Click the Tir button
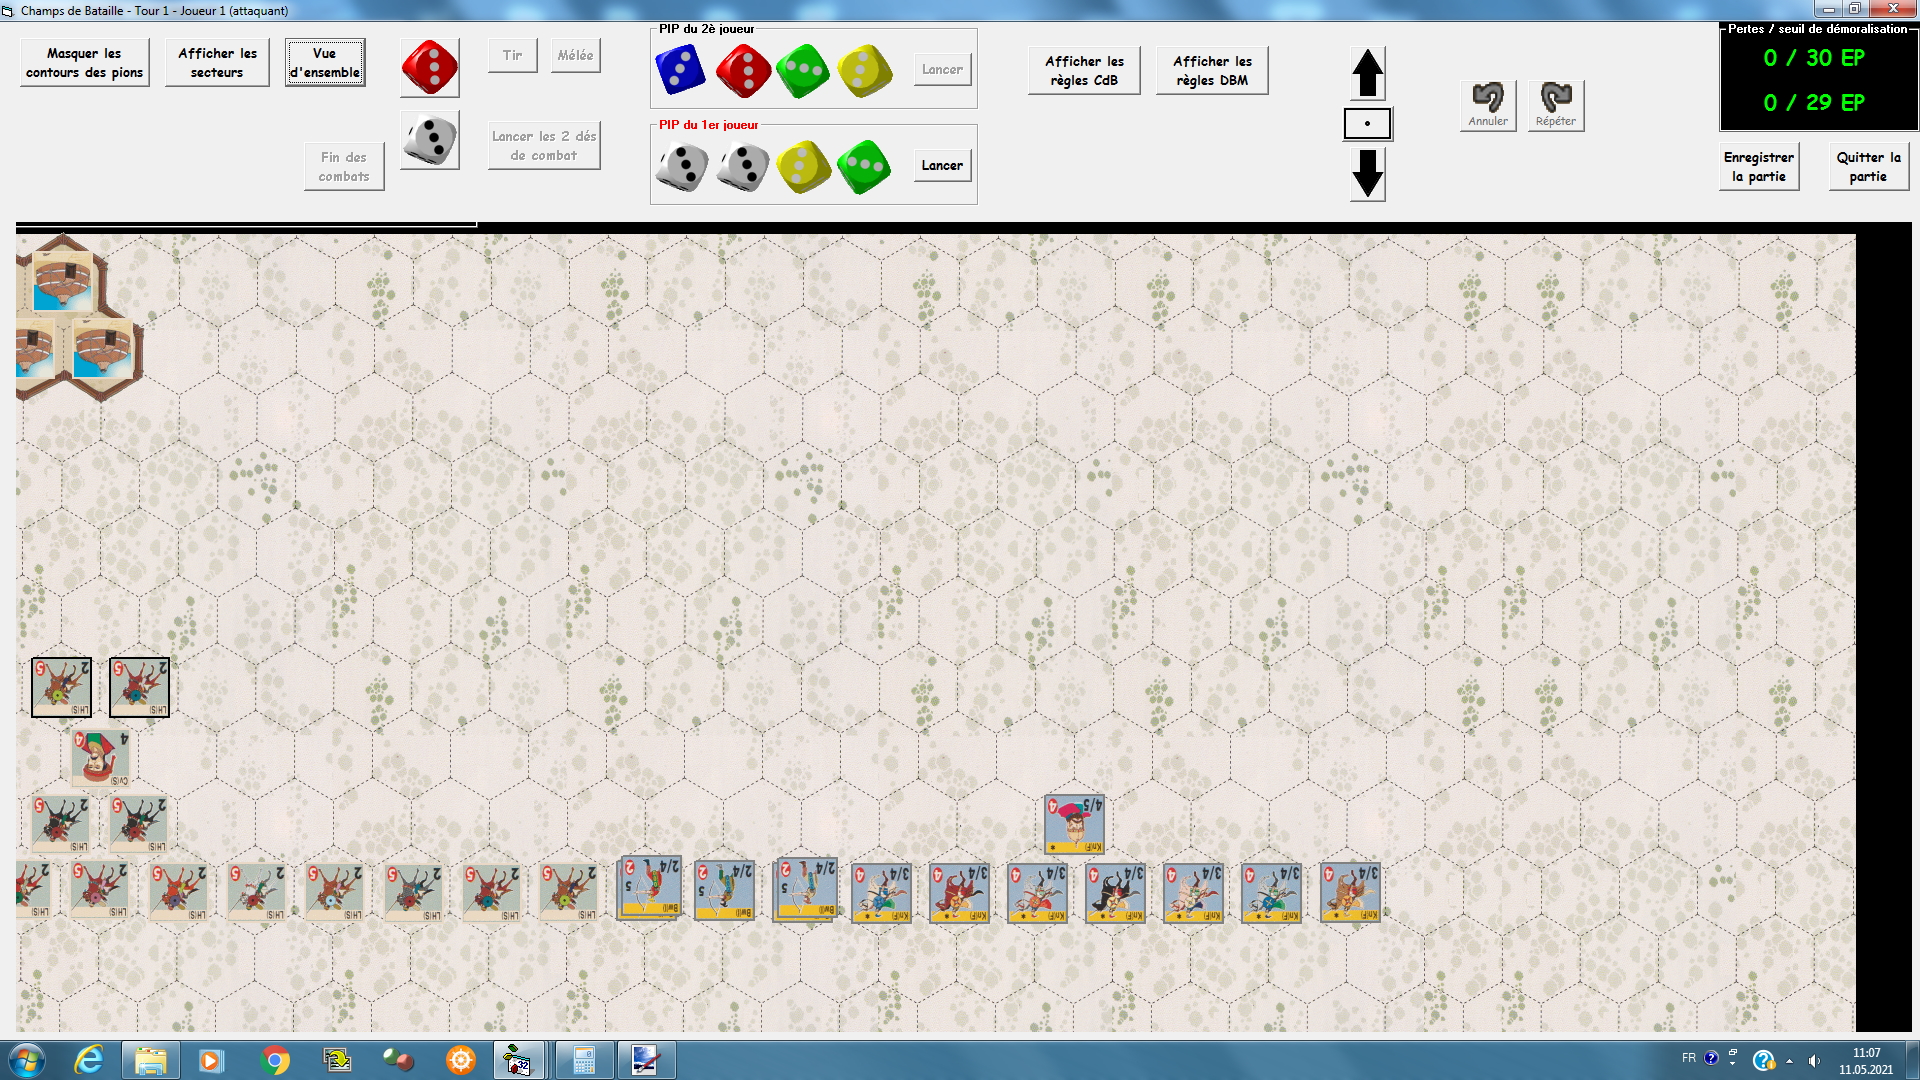The image size is (1920, 1080). 513,55
